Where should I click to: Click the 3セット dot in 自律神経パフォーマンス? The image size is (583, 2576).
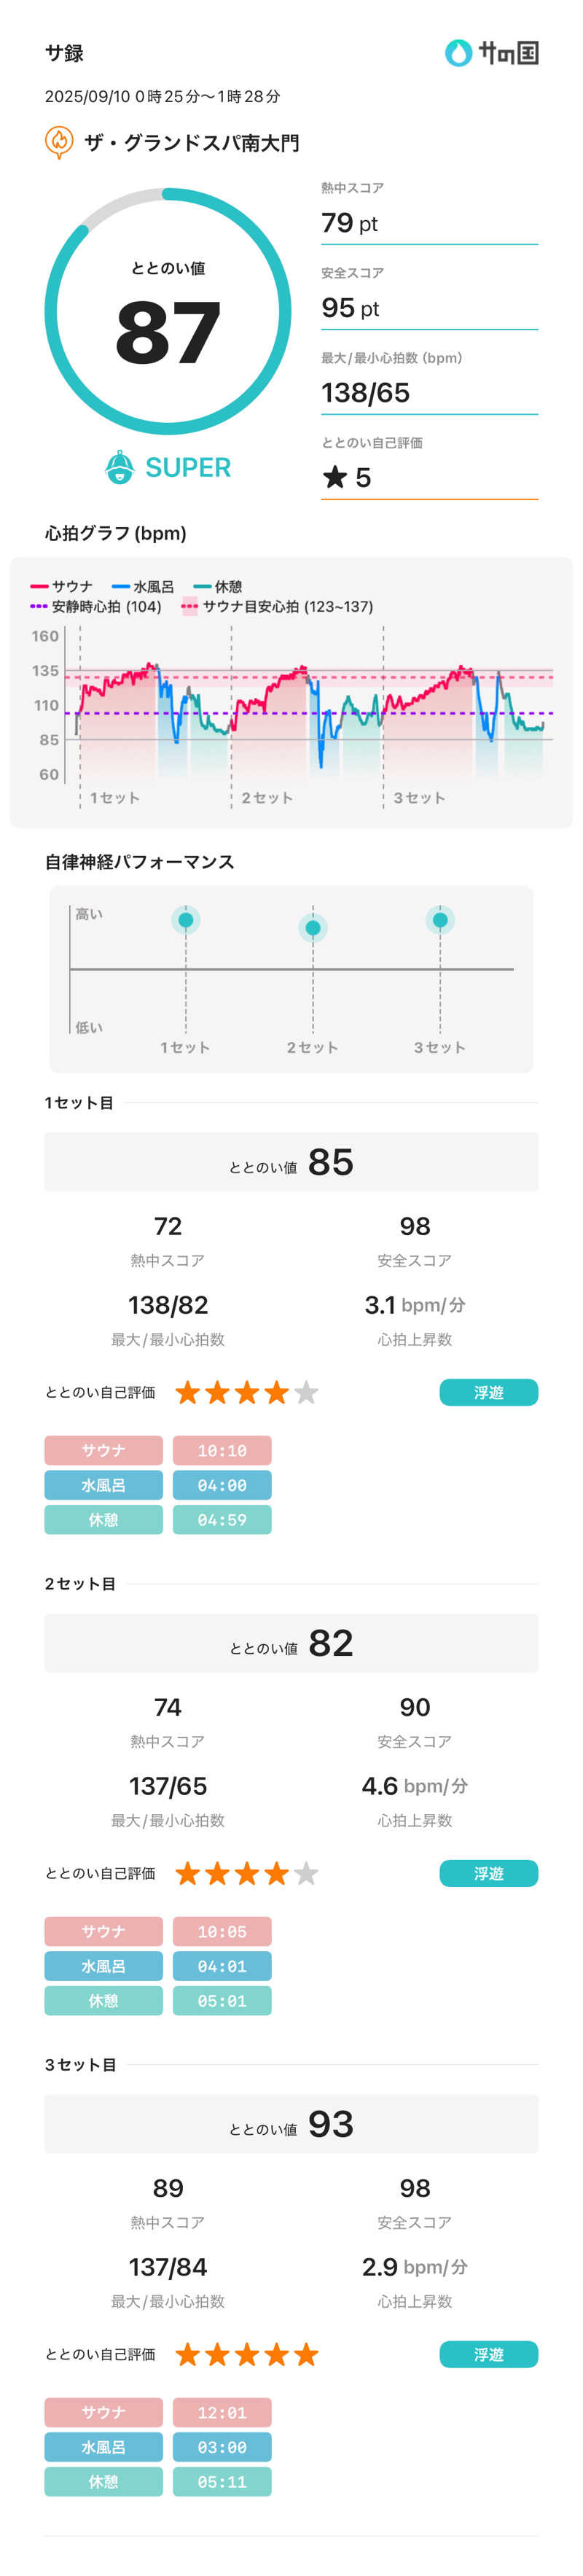tap(440, 920)
